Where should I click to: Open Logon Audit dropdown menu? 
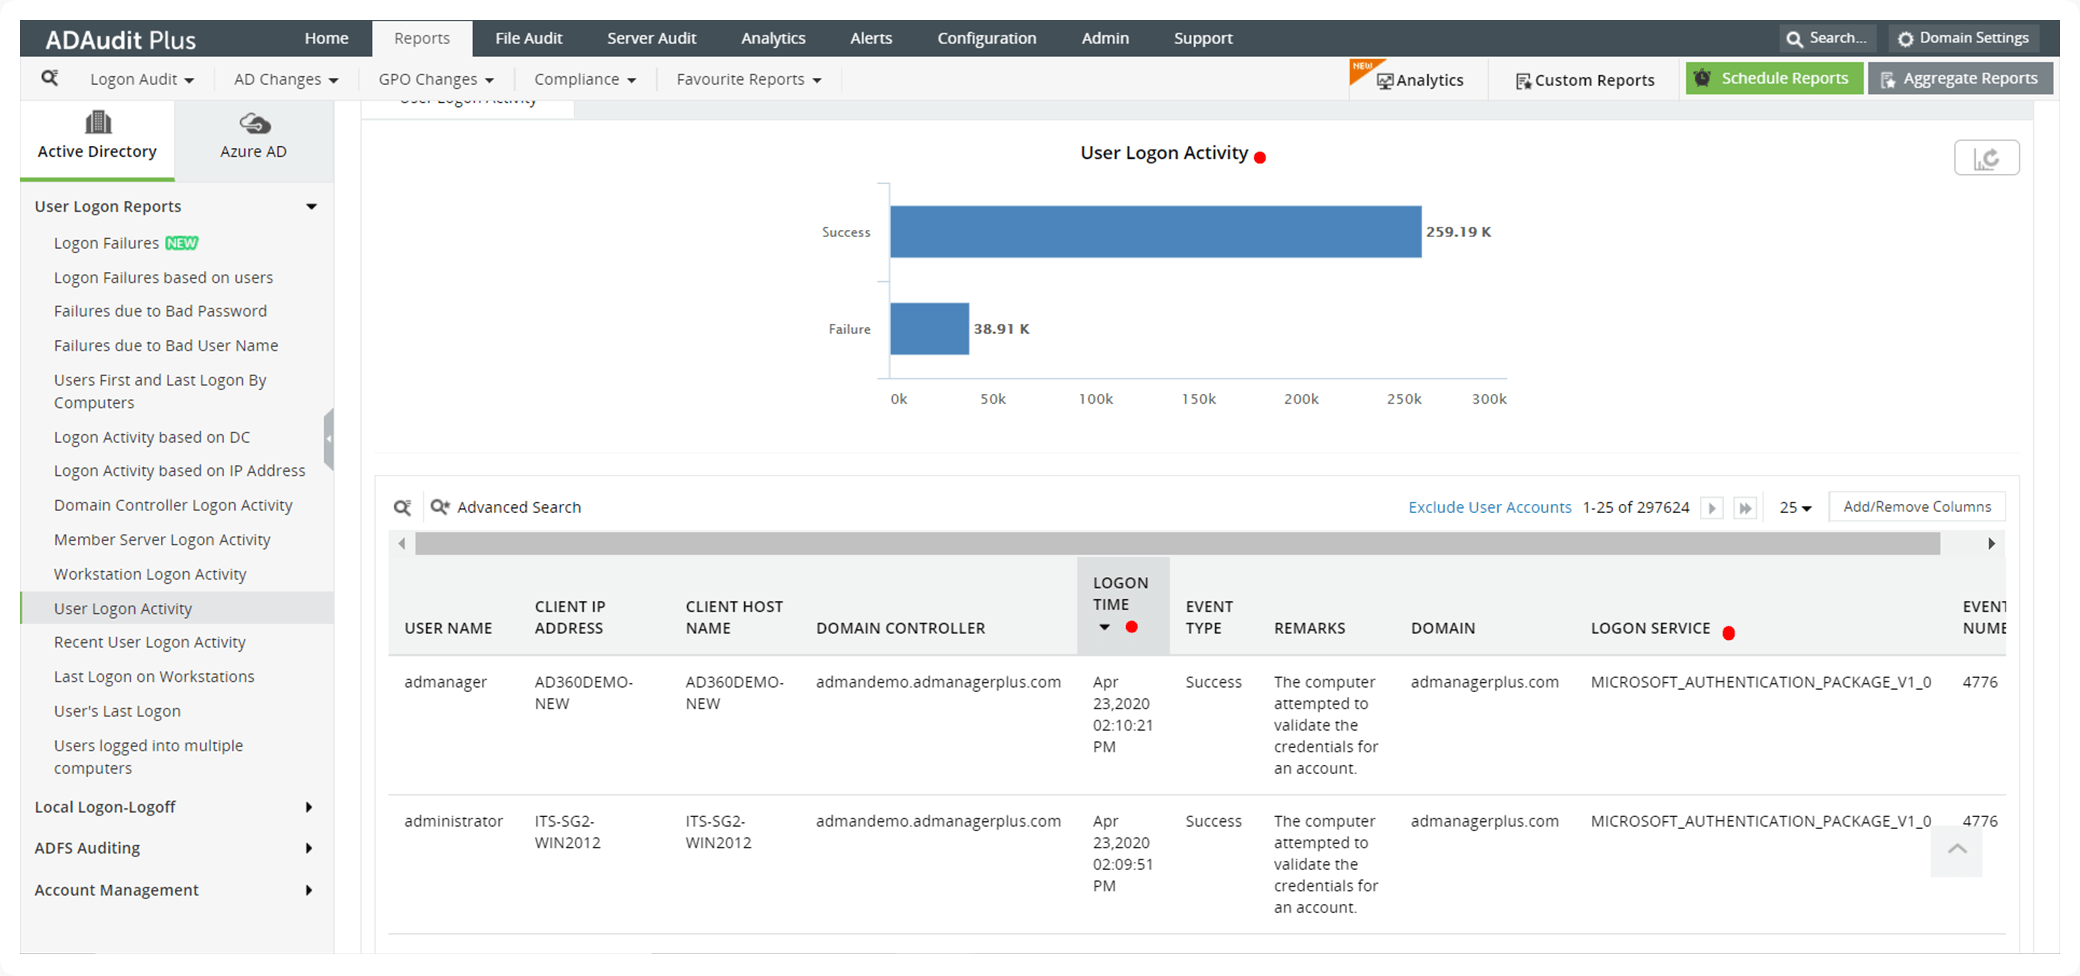(x=142, y=79)
